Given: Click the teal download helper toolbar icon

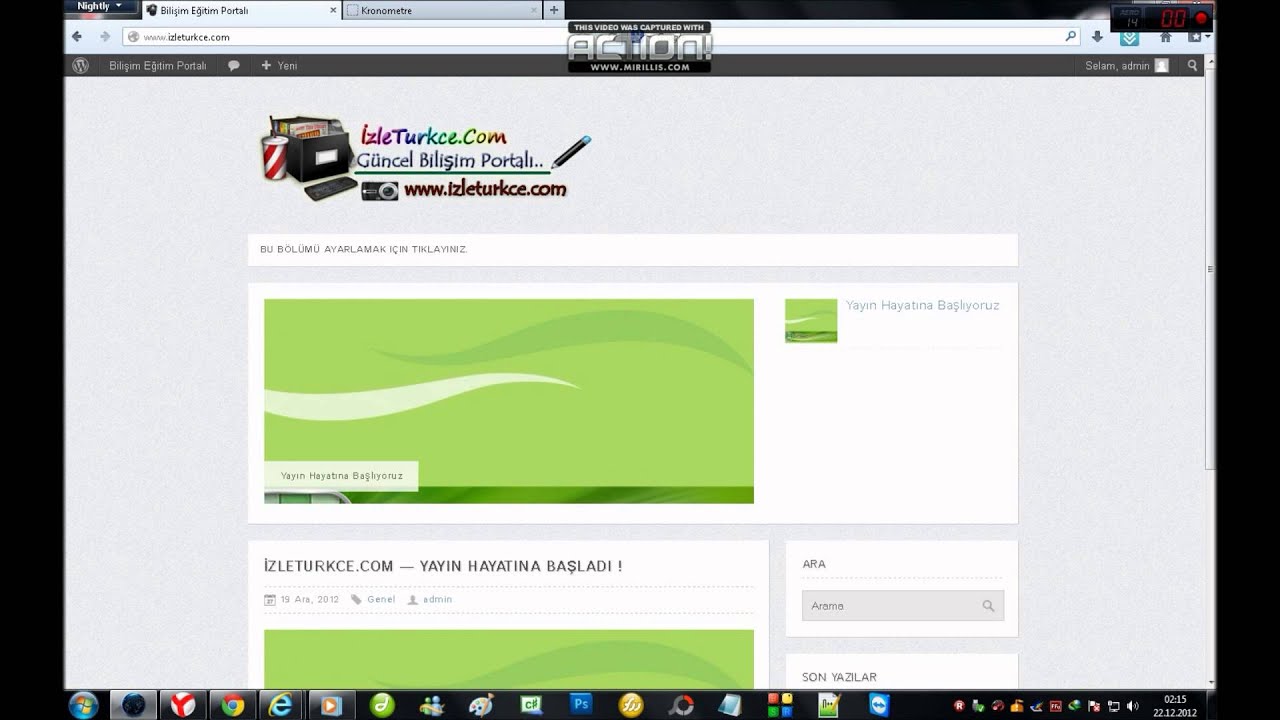Looking at the screenshot, I should pos(1129,38).
